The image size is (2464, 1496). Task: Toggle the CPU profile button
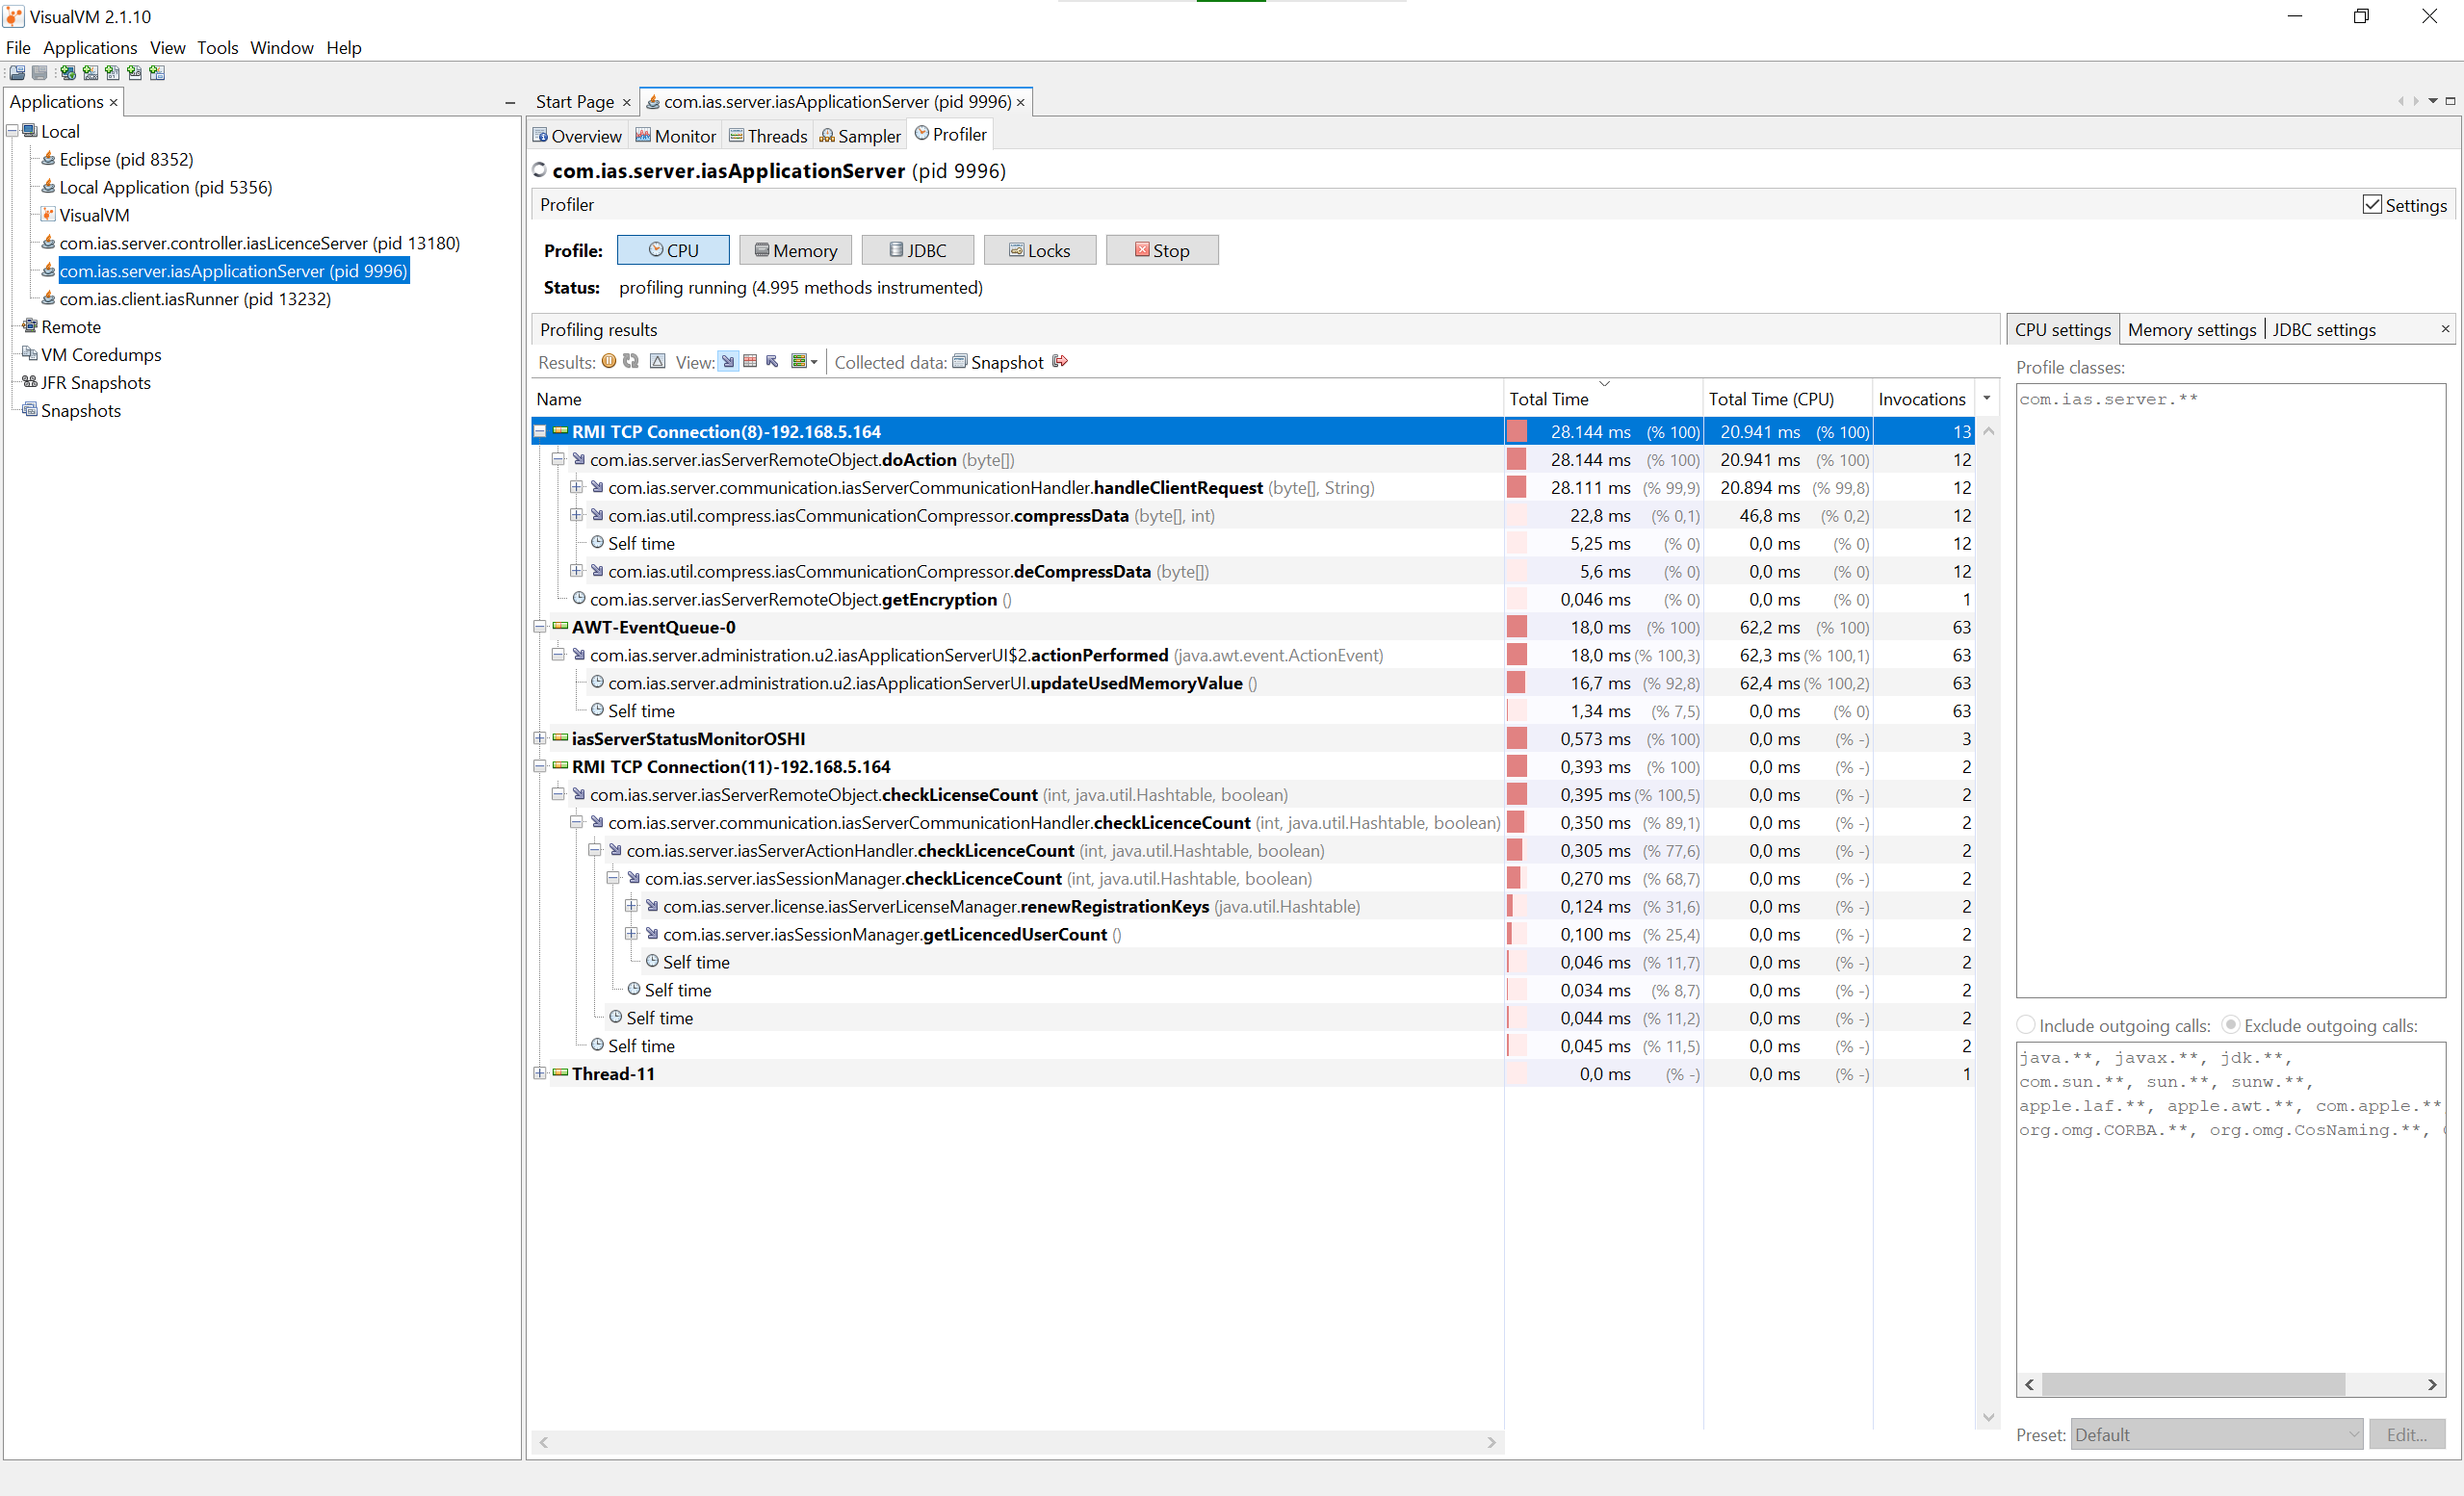tap(673, 250)
